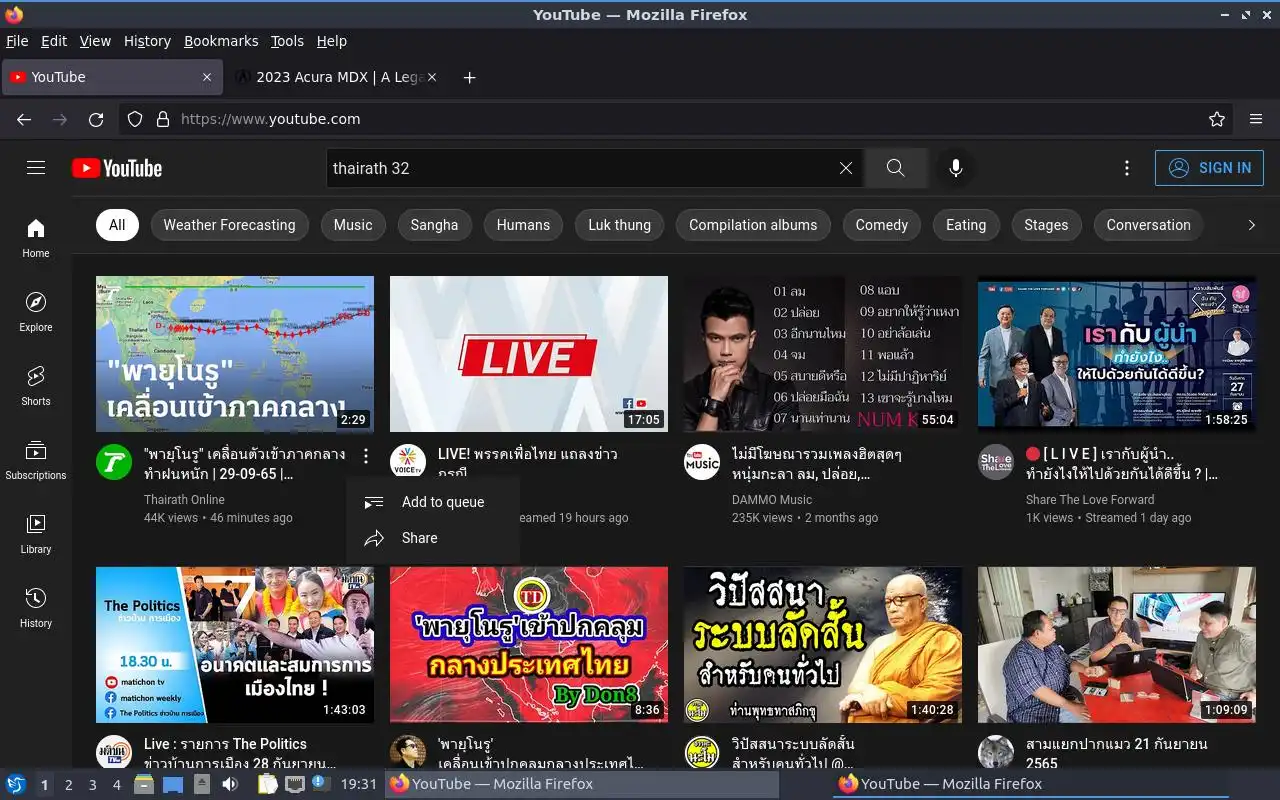
Task: Select the Sangha filter chip
Action: (x=434, y=225)
